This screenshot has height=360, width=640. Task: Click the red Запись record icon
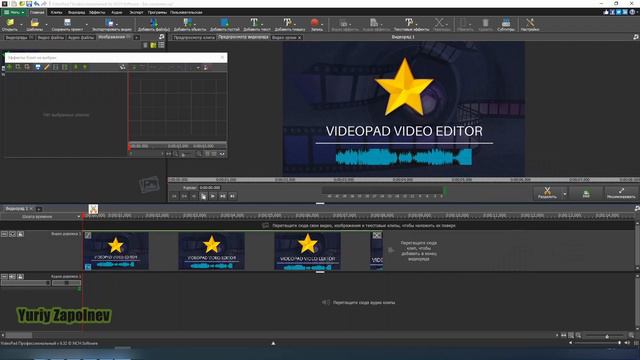point(315,23)
